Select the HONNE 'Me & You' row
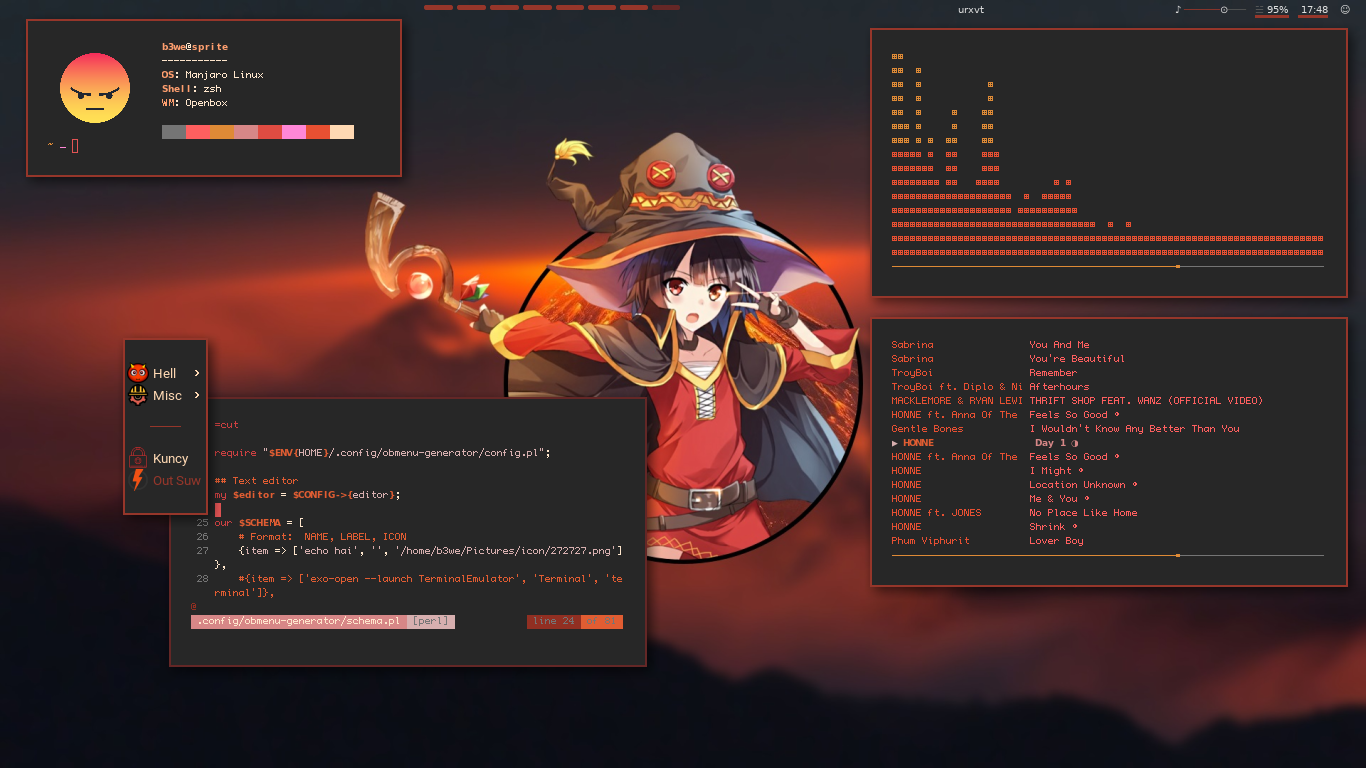Screen dimensions: 1366x768 click(1107, 499)
